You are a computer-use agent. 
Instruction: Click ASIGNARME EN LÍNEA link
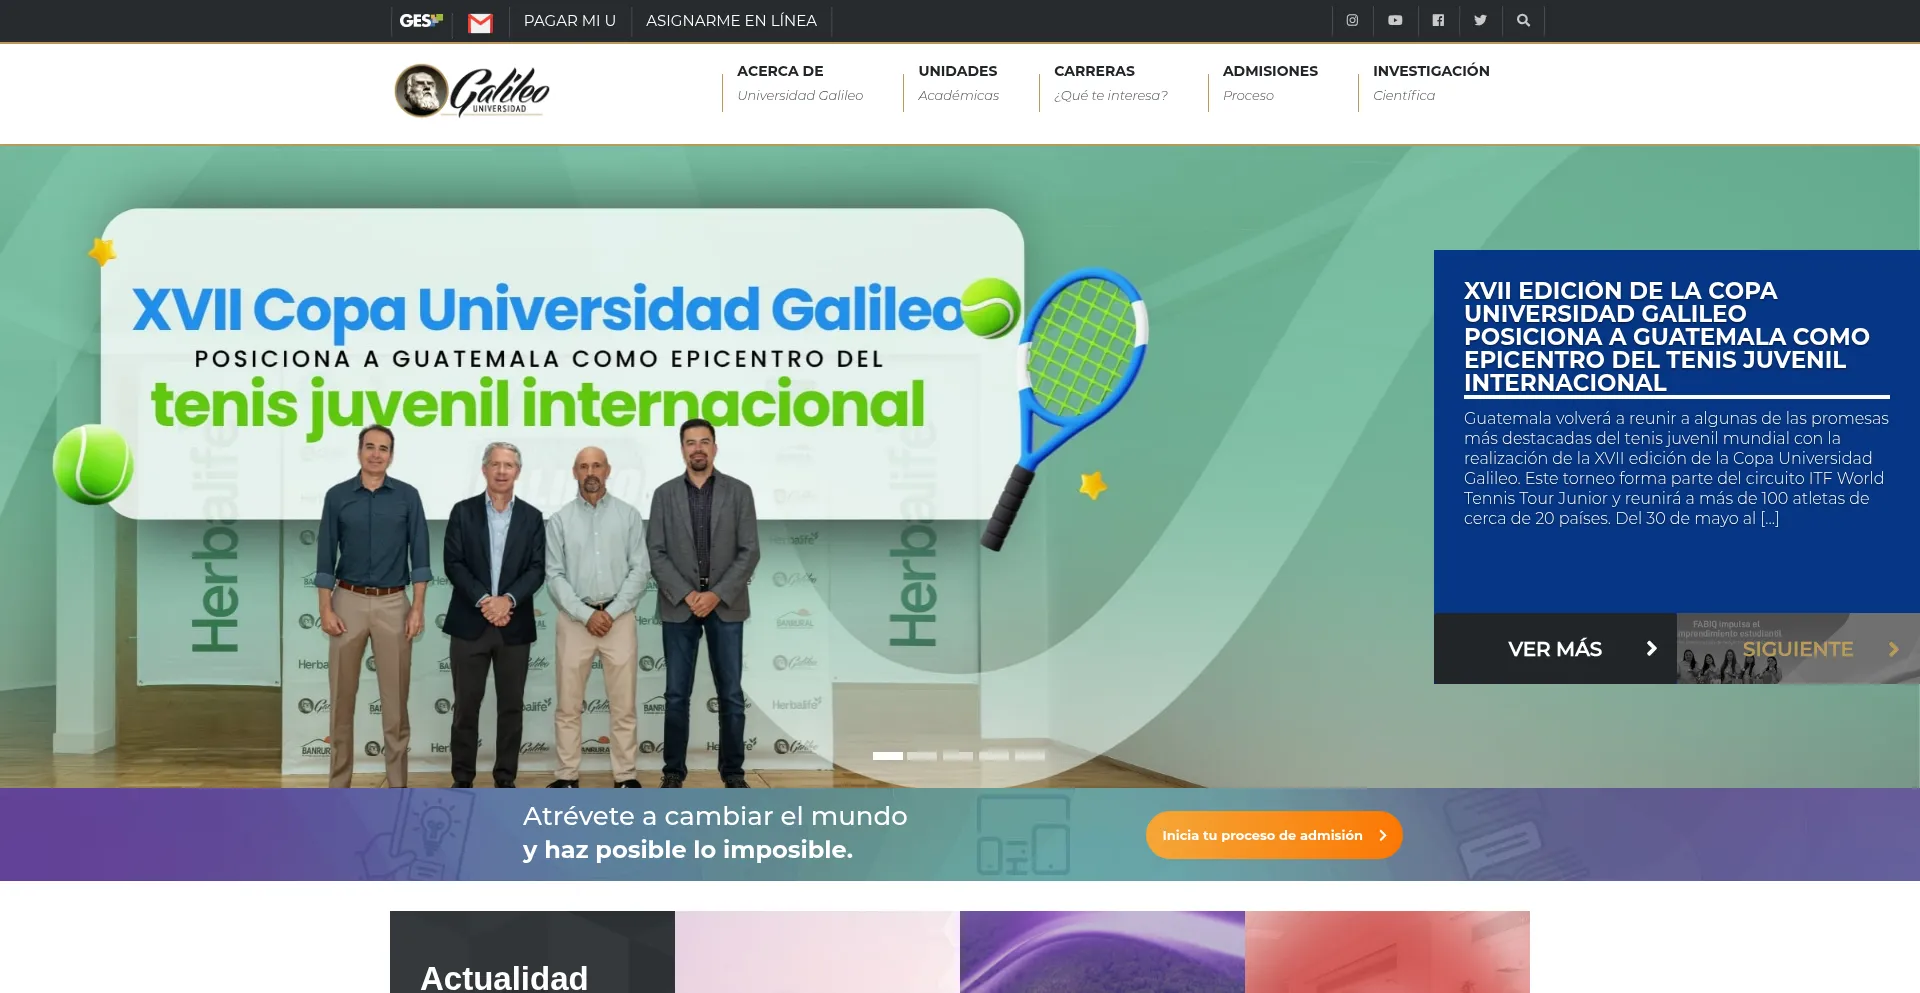pyautogui.click(x=731, y=20)
